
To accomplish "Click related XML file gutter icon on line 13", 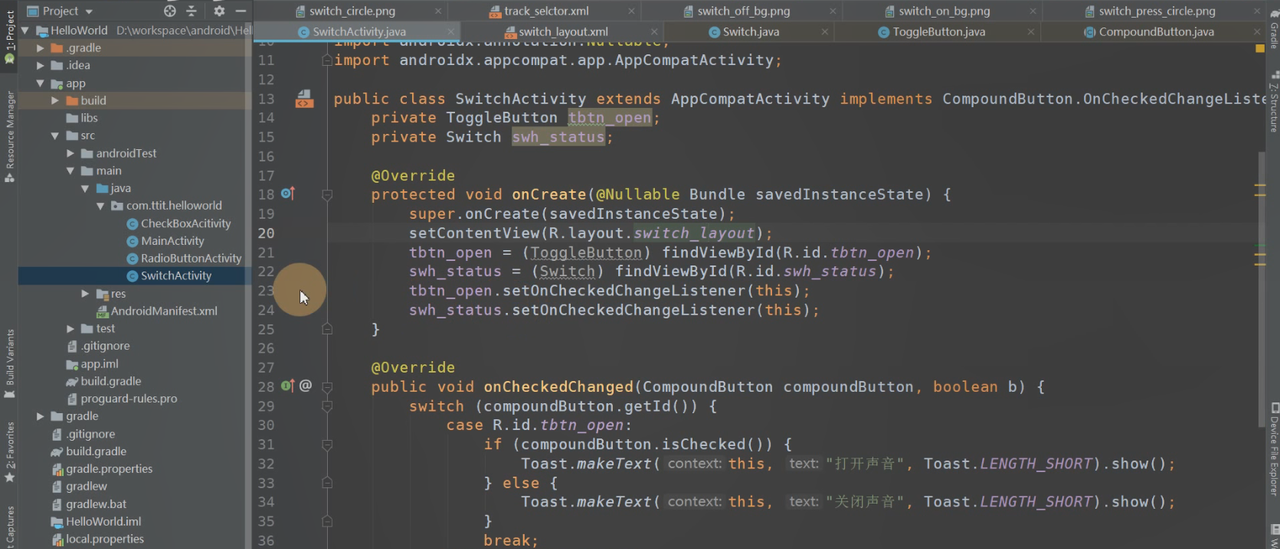I will [303, 99].
